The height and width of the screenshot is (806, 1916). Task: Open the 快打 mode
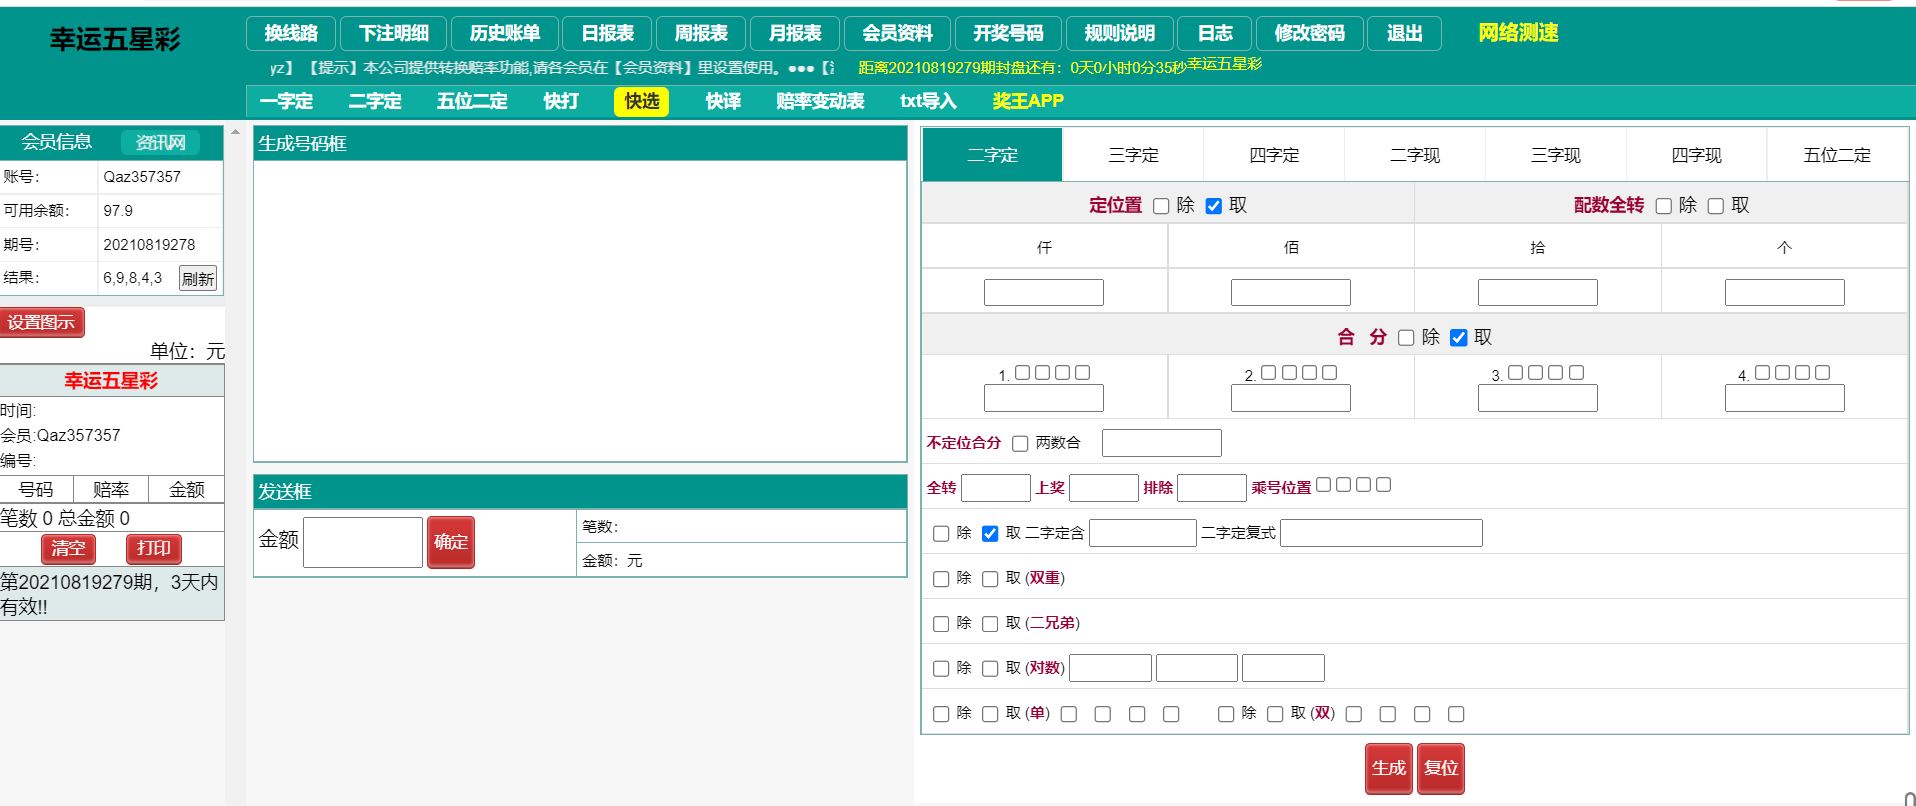(x=561, y=101)
